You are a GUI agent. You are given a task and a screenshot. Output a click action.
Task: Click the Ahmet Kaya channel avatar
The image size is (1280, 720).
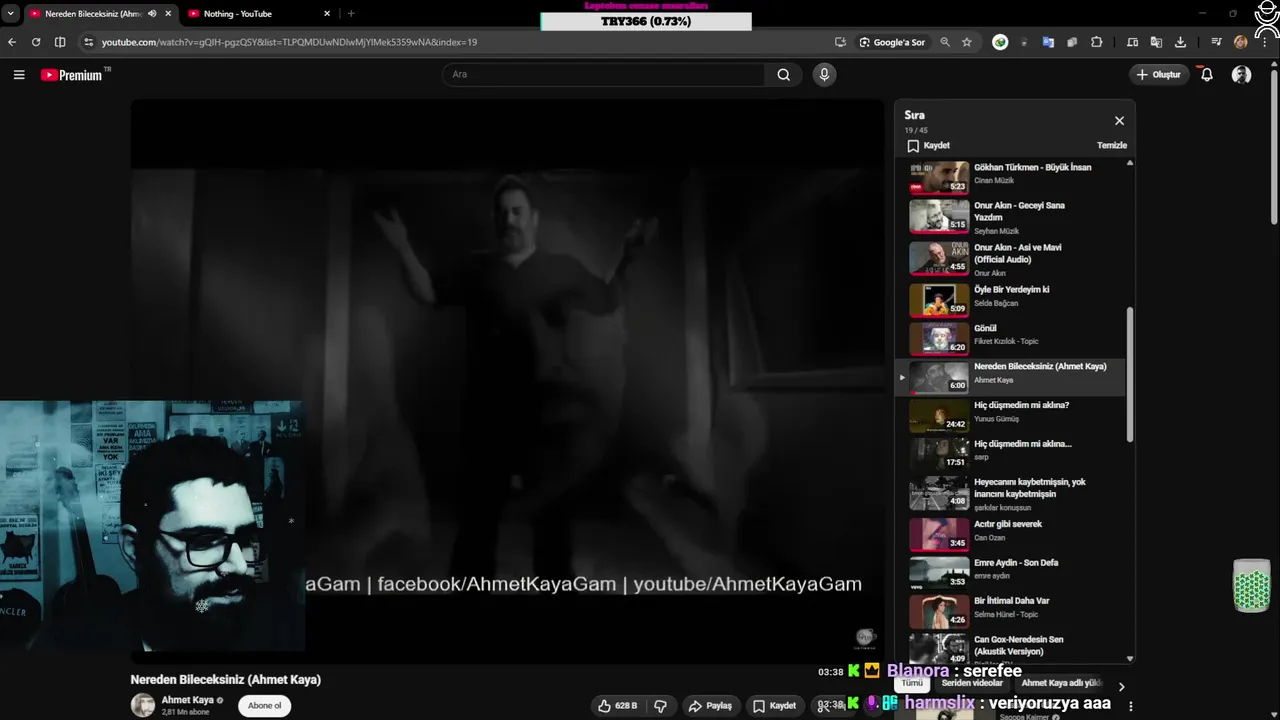click(143, 705)
